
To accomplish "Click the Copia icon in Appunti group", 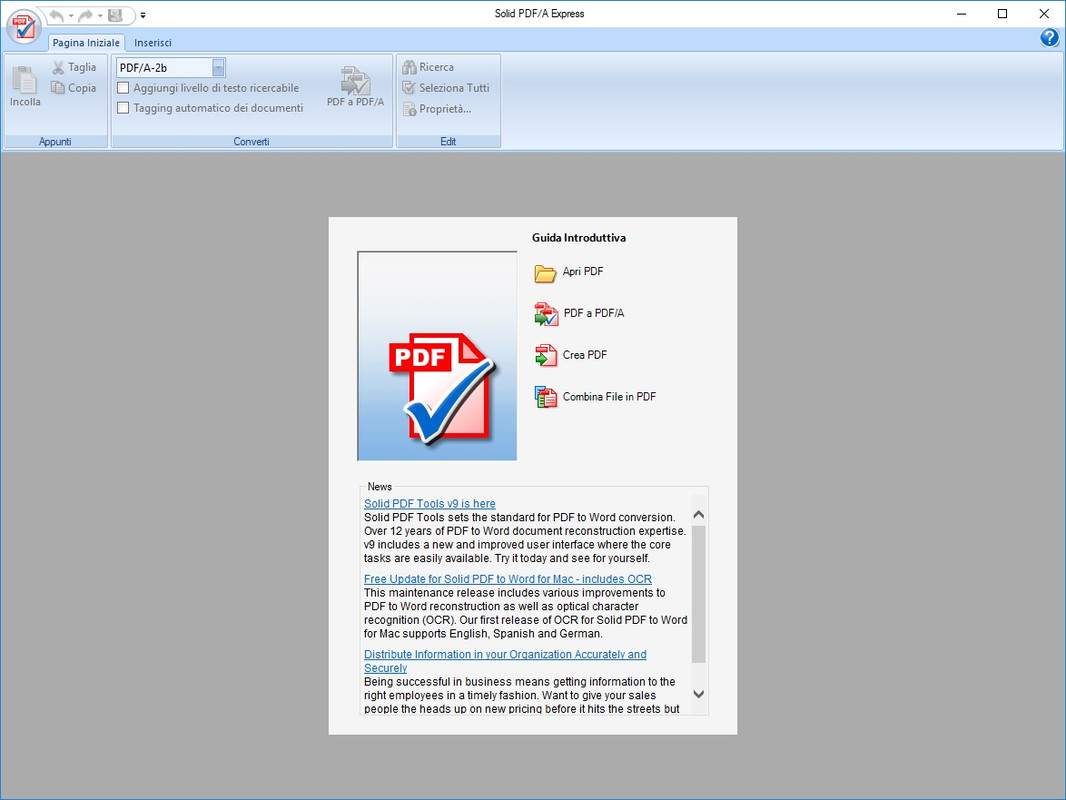I will 58,88.
